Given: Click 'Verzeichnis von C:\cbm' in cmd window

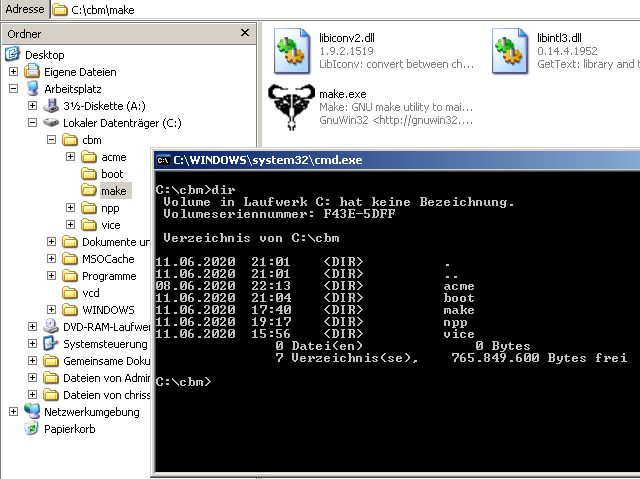Looking at the screenshot, I should click(x=251, y=238).
